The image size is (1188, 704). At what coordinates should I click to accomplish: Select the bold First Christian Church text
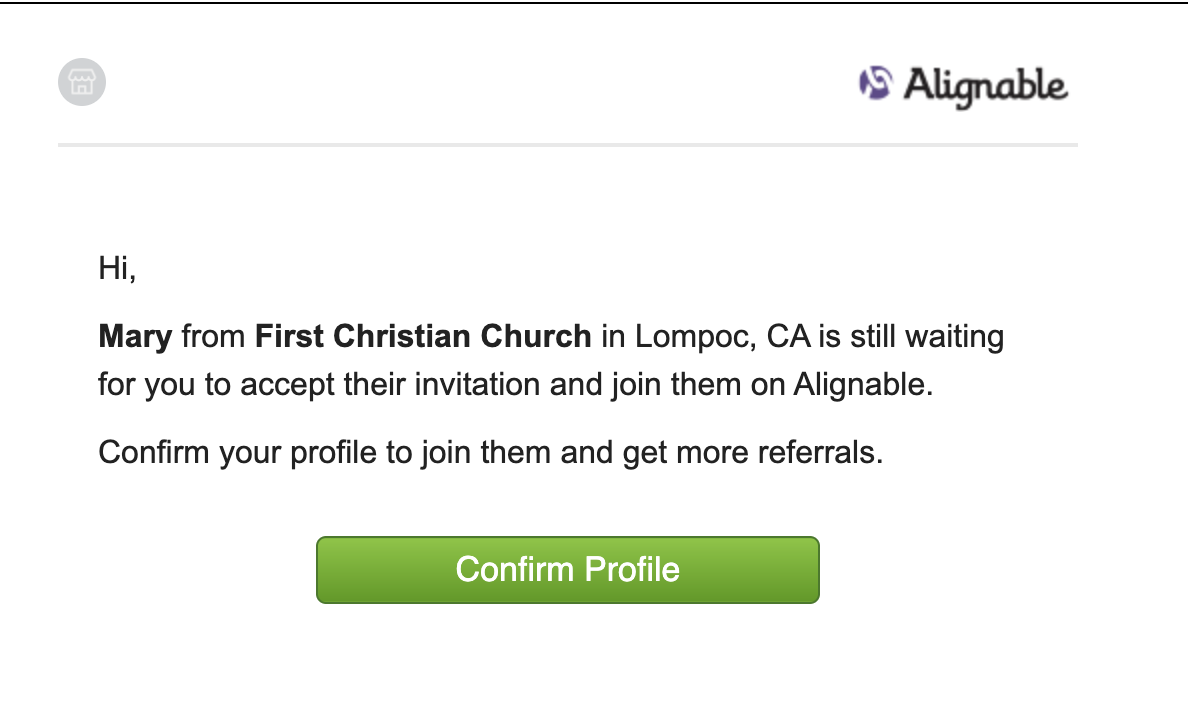point(423,336)
